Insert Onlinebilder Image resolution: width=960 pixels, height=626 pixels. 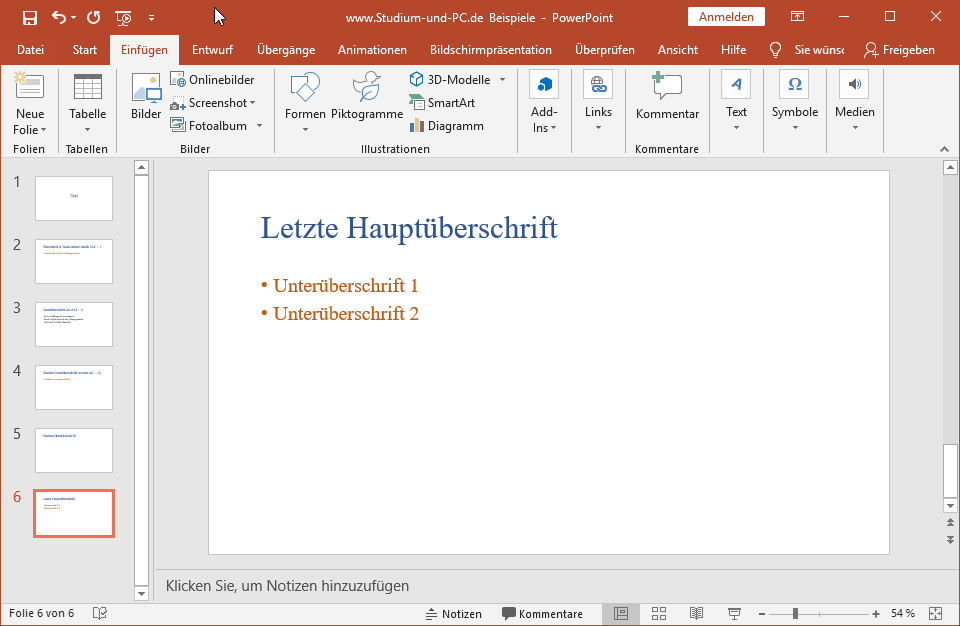[x=212, y=80]
